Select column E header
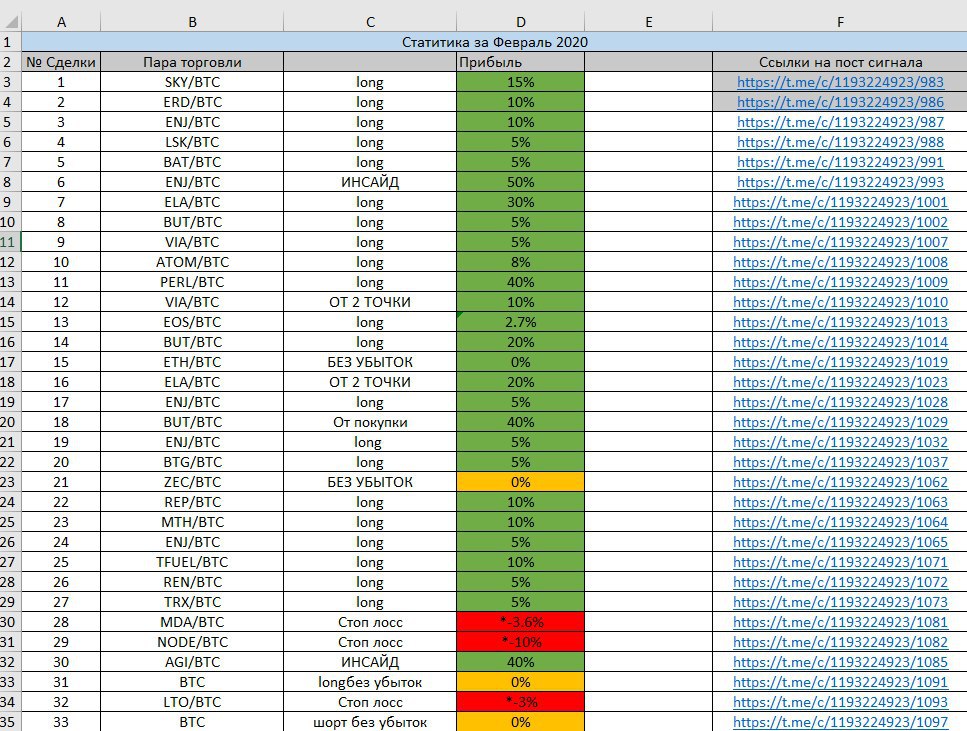The width and height of the screenshot is (967, 731). pos(648,22)
